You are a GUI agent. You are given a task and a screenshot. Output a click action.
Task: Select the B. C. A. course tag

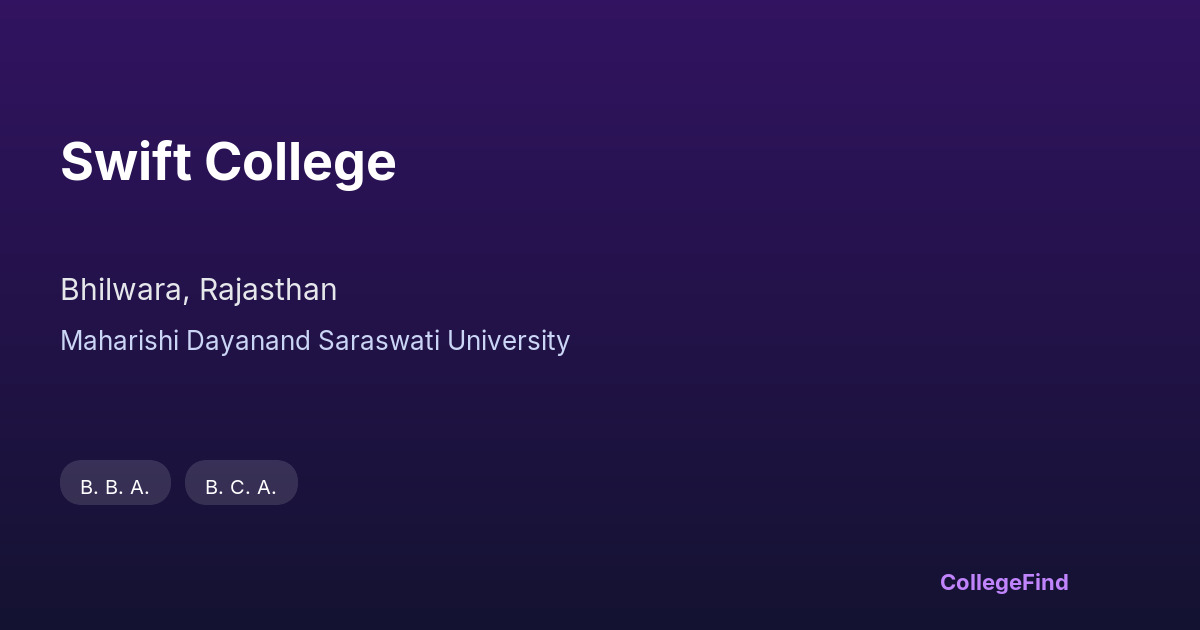[241, 483]
